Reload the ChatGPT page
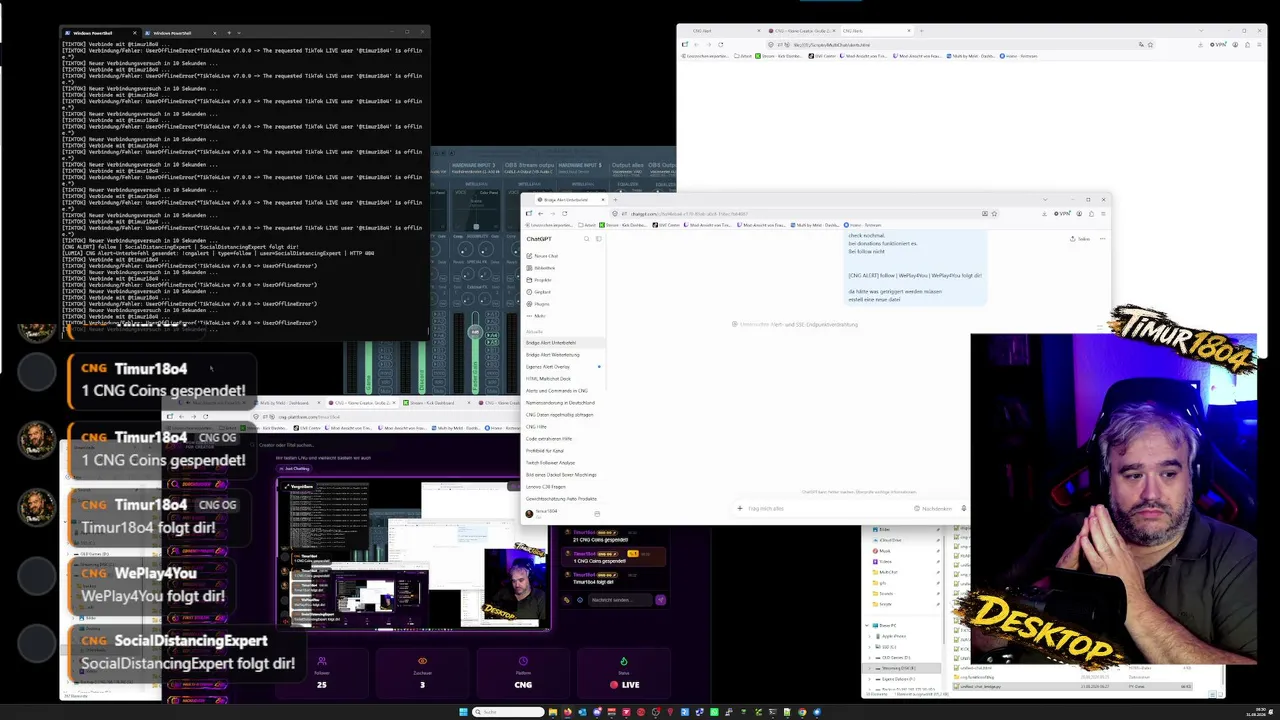The width and height of the screenshot is (1280, 720). click(x=565, y=213)
